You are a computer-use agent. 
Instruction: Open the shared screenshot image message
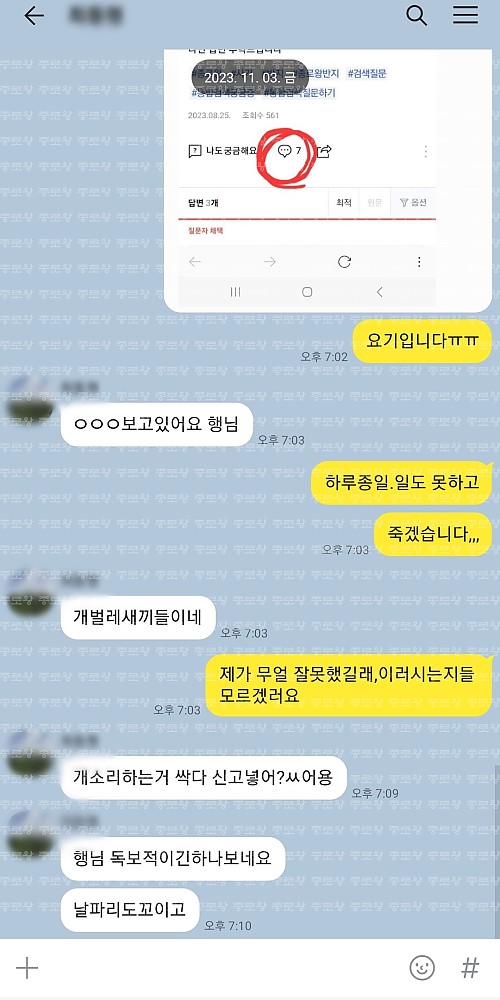pos(328,180)
